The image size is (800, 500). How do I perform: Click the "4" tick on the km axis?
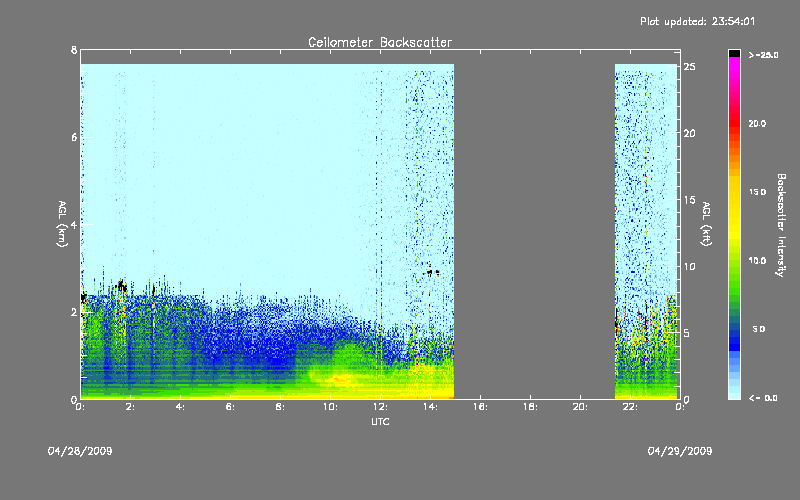[74, 224]
